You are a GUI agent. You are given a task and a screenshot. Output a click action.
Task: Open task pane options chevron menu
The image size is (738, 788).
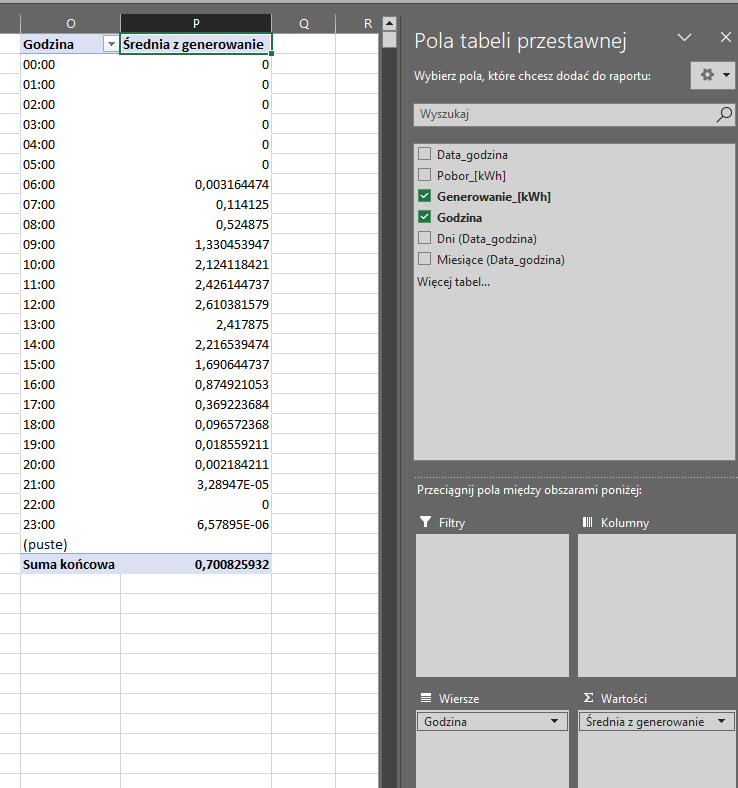(x=685, y=37)
